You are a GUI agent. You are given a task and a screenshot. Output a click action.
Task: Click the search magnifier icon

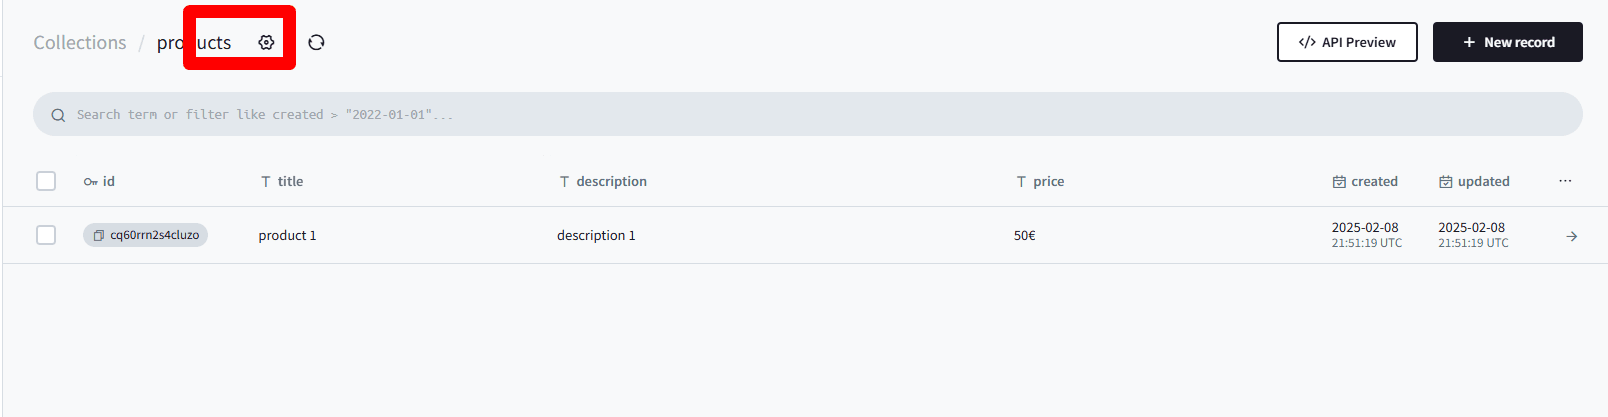[58, 115]
